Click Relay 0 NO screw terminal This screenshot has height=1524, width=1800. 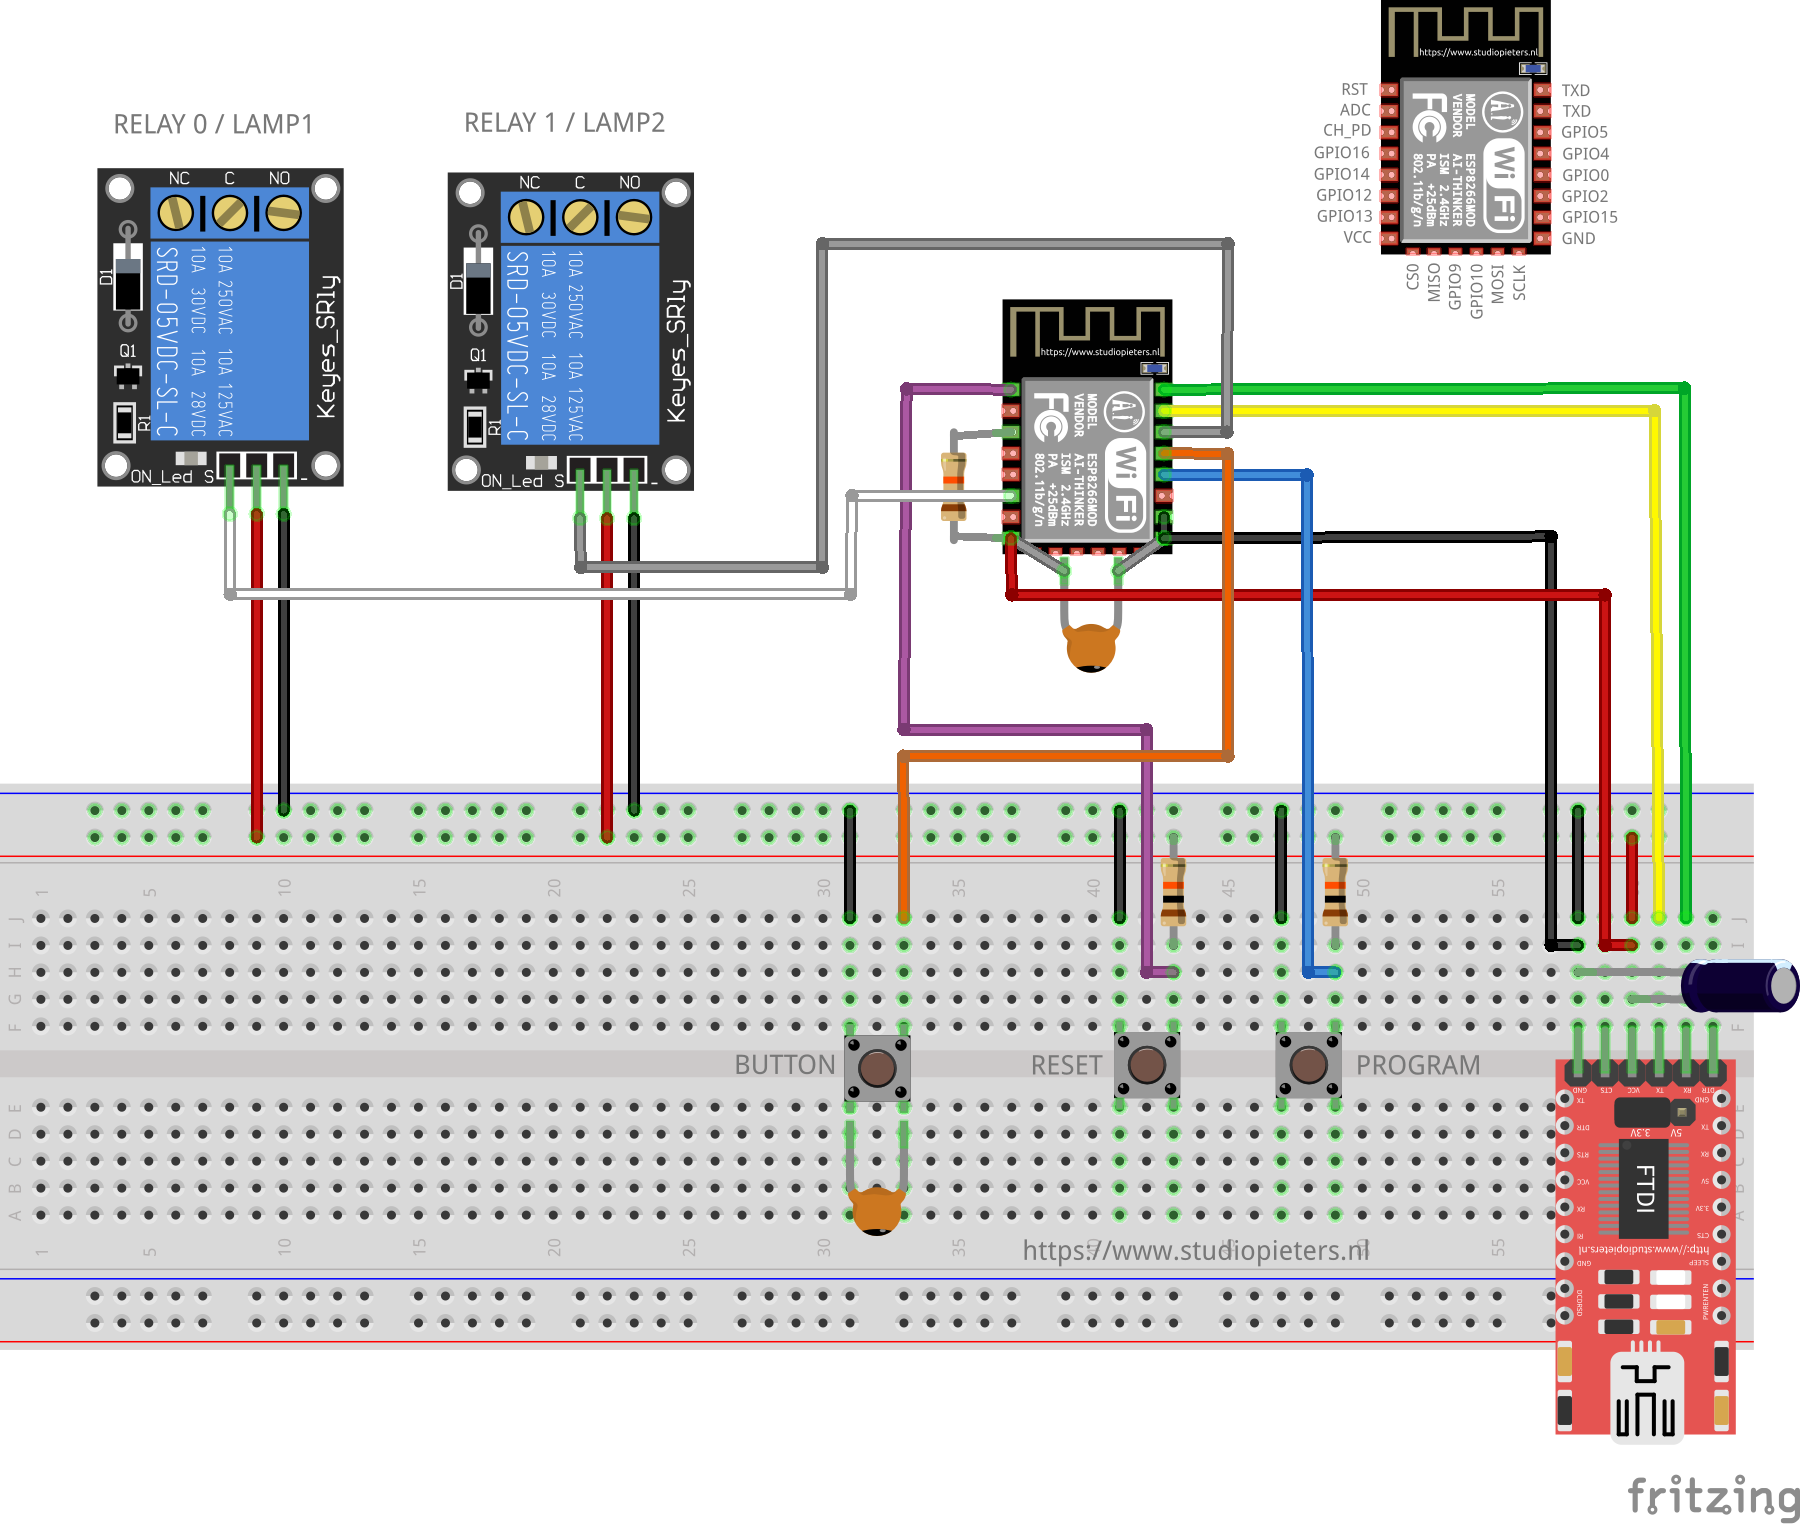[x=283, y=212]
